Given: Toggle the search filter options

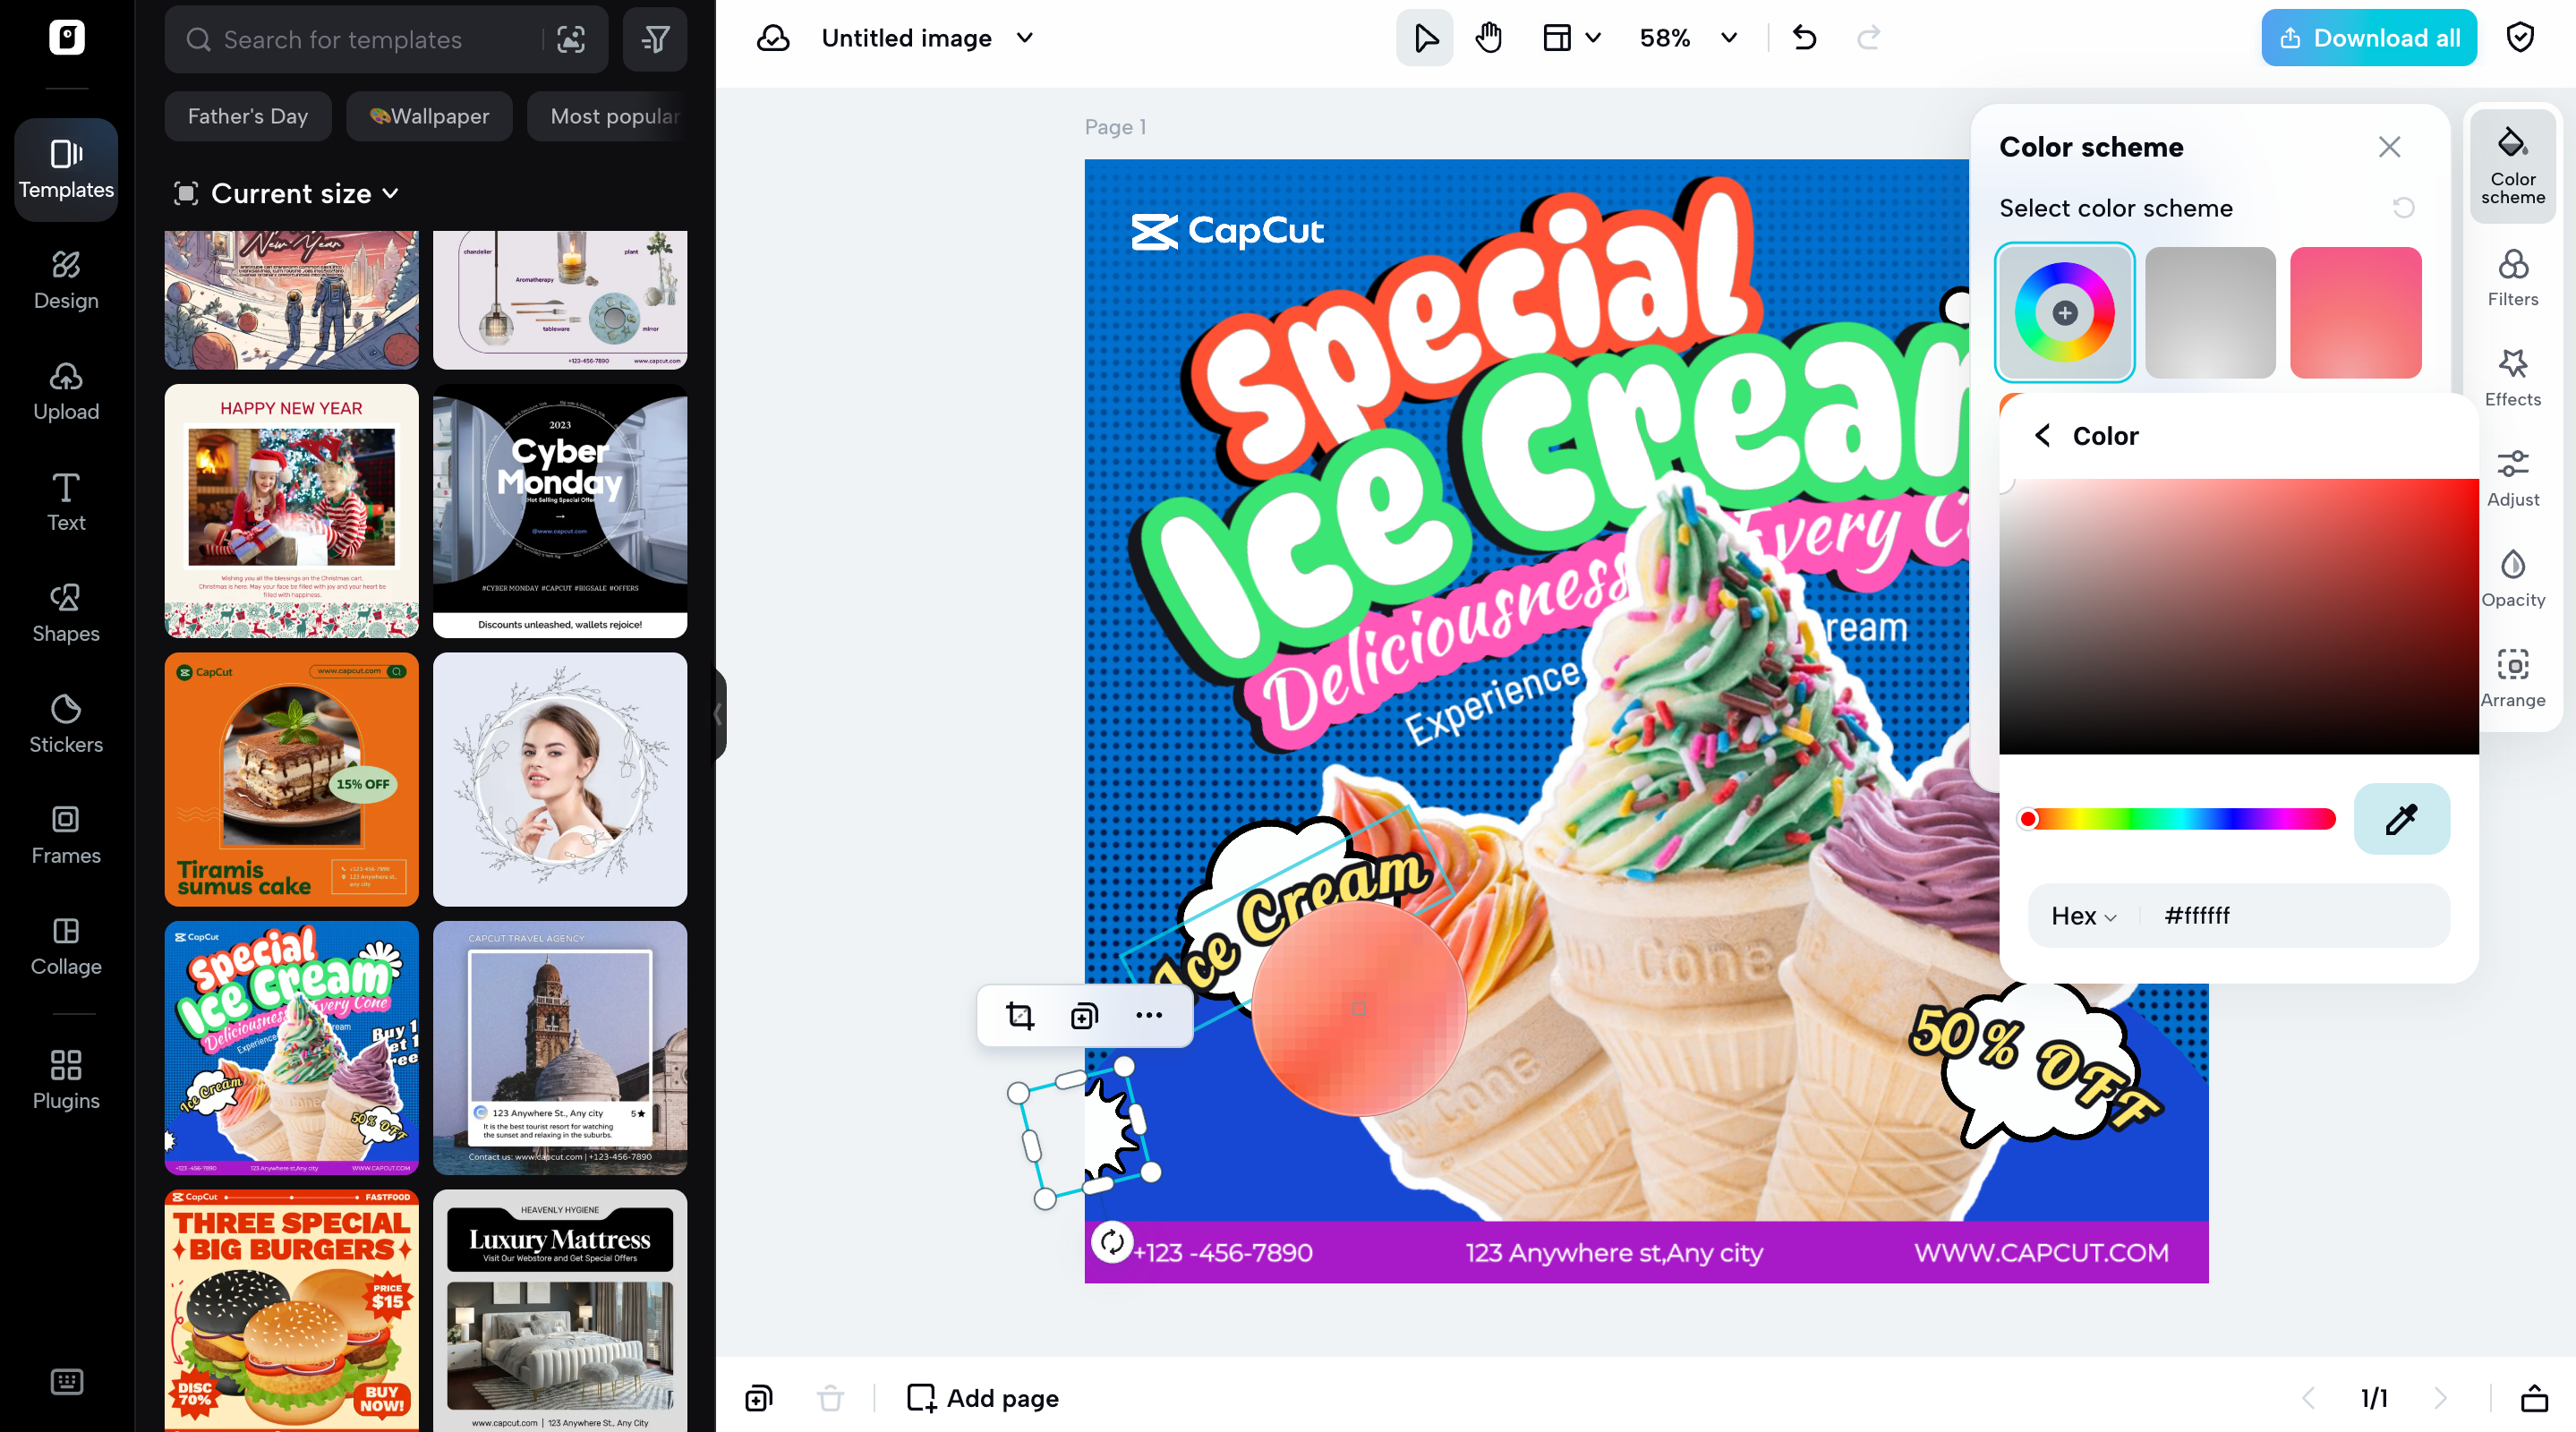Looking at the screenshot, I should [x=655, y=39].
